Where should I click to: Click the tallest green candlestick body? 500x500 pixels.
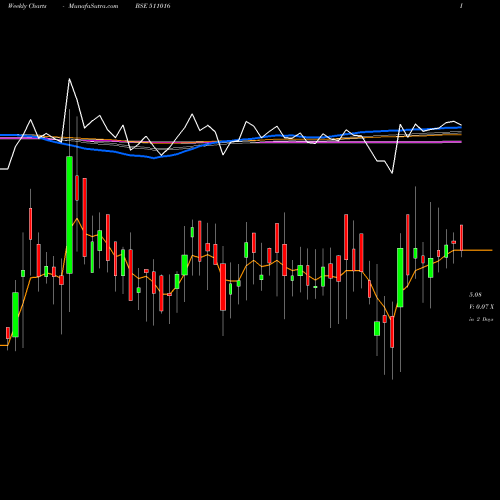coord(69,215)
